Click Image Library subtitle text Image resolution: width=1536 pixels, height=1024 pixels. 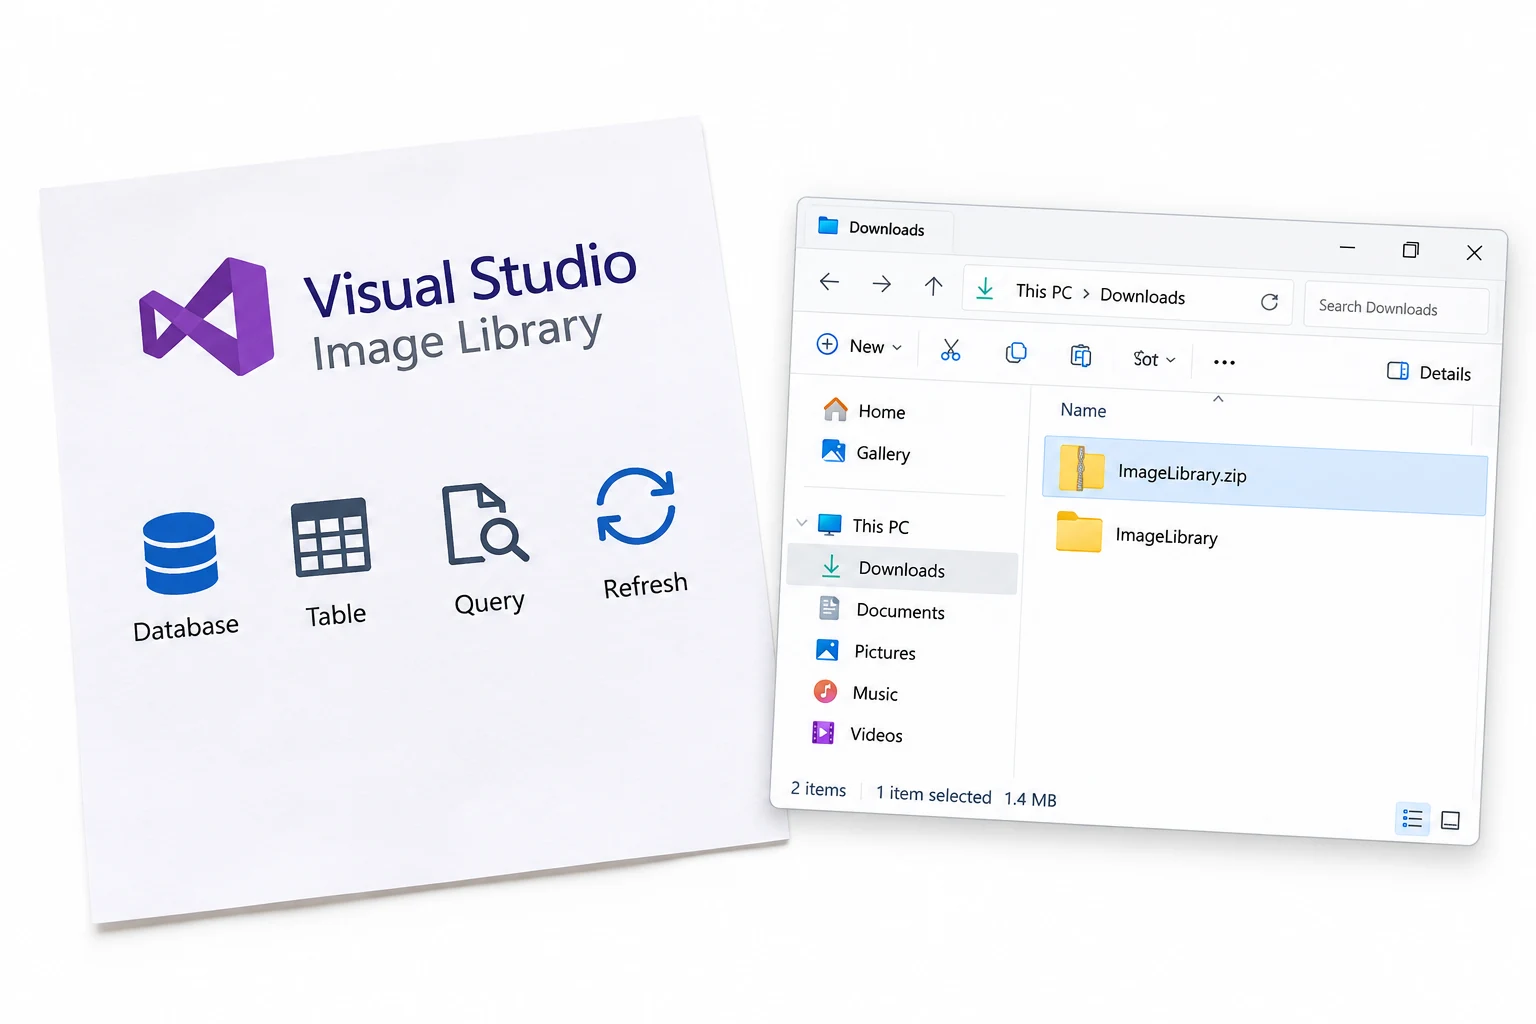point(457,340)
